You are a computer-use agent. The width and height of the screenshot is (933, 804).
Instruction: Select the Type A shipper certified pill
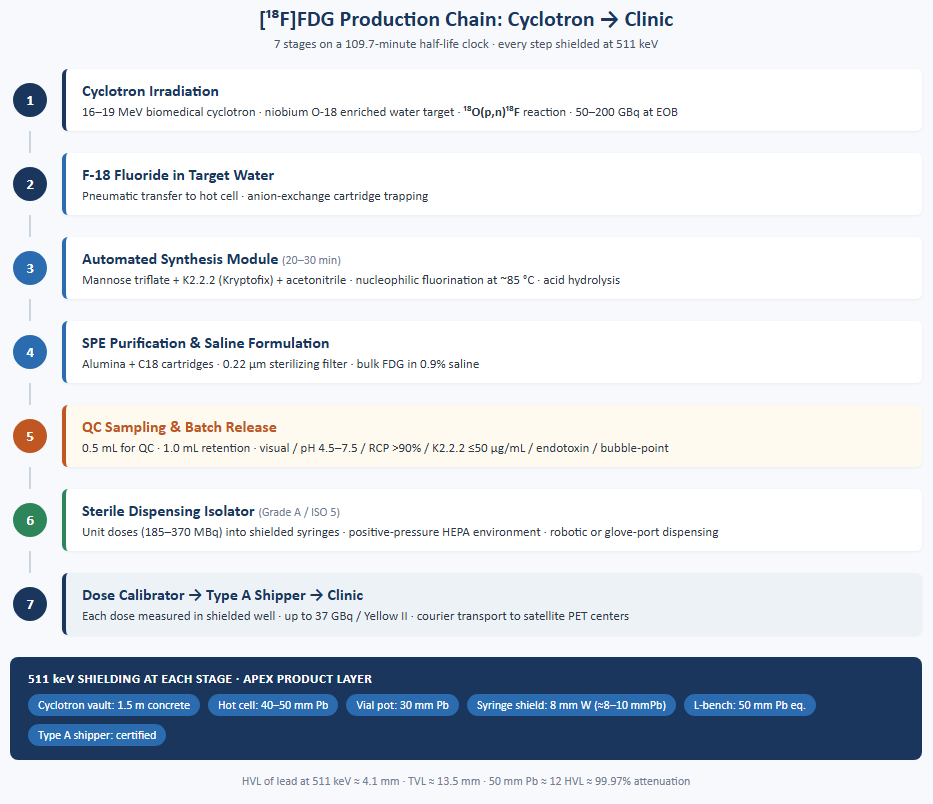coord(97,735)
